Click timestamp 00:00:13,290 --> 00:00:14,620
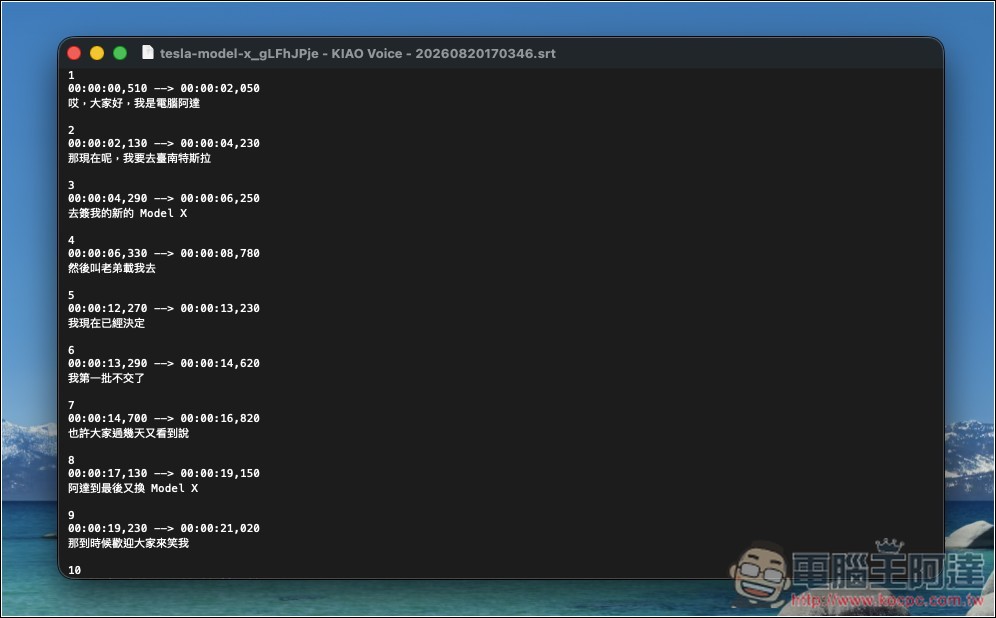996x618 pixels. click(164, 363)
